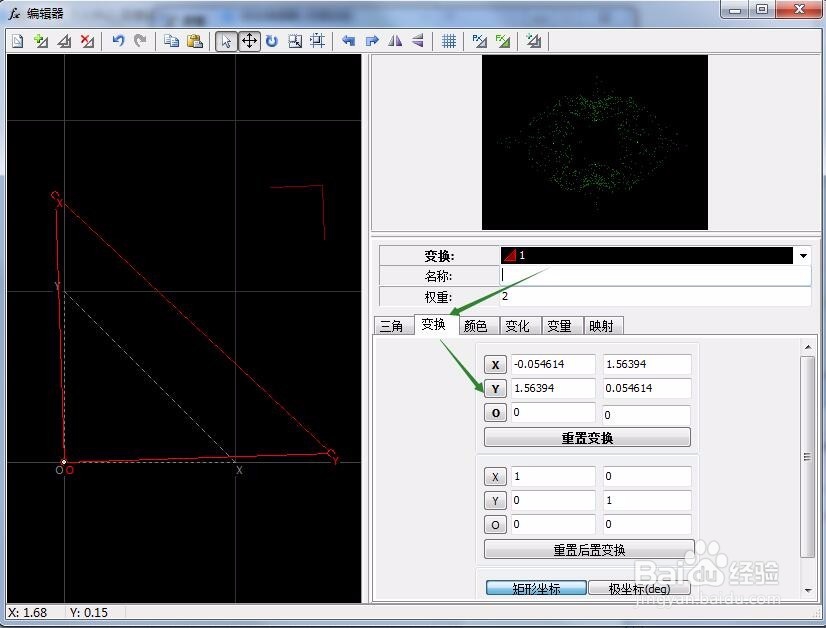Flip the triangle vertically
Image resolution: width=826 pixels, height=628 pixels.
(x=417, y=41)
